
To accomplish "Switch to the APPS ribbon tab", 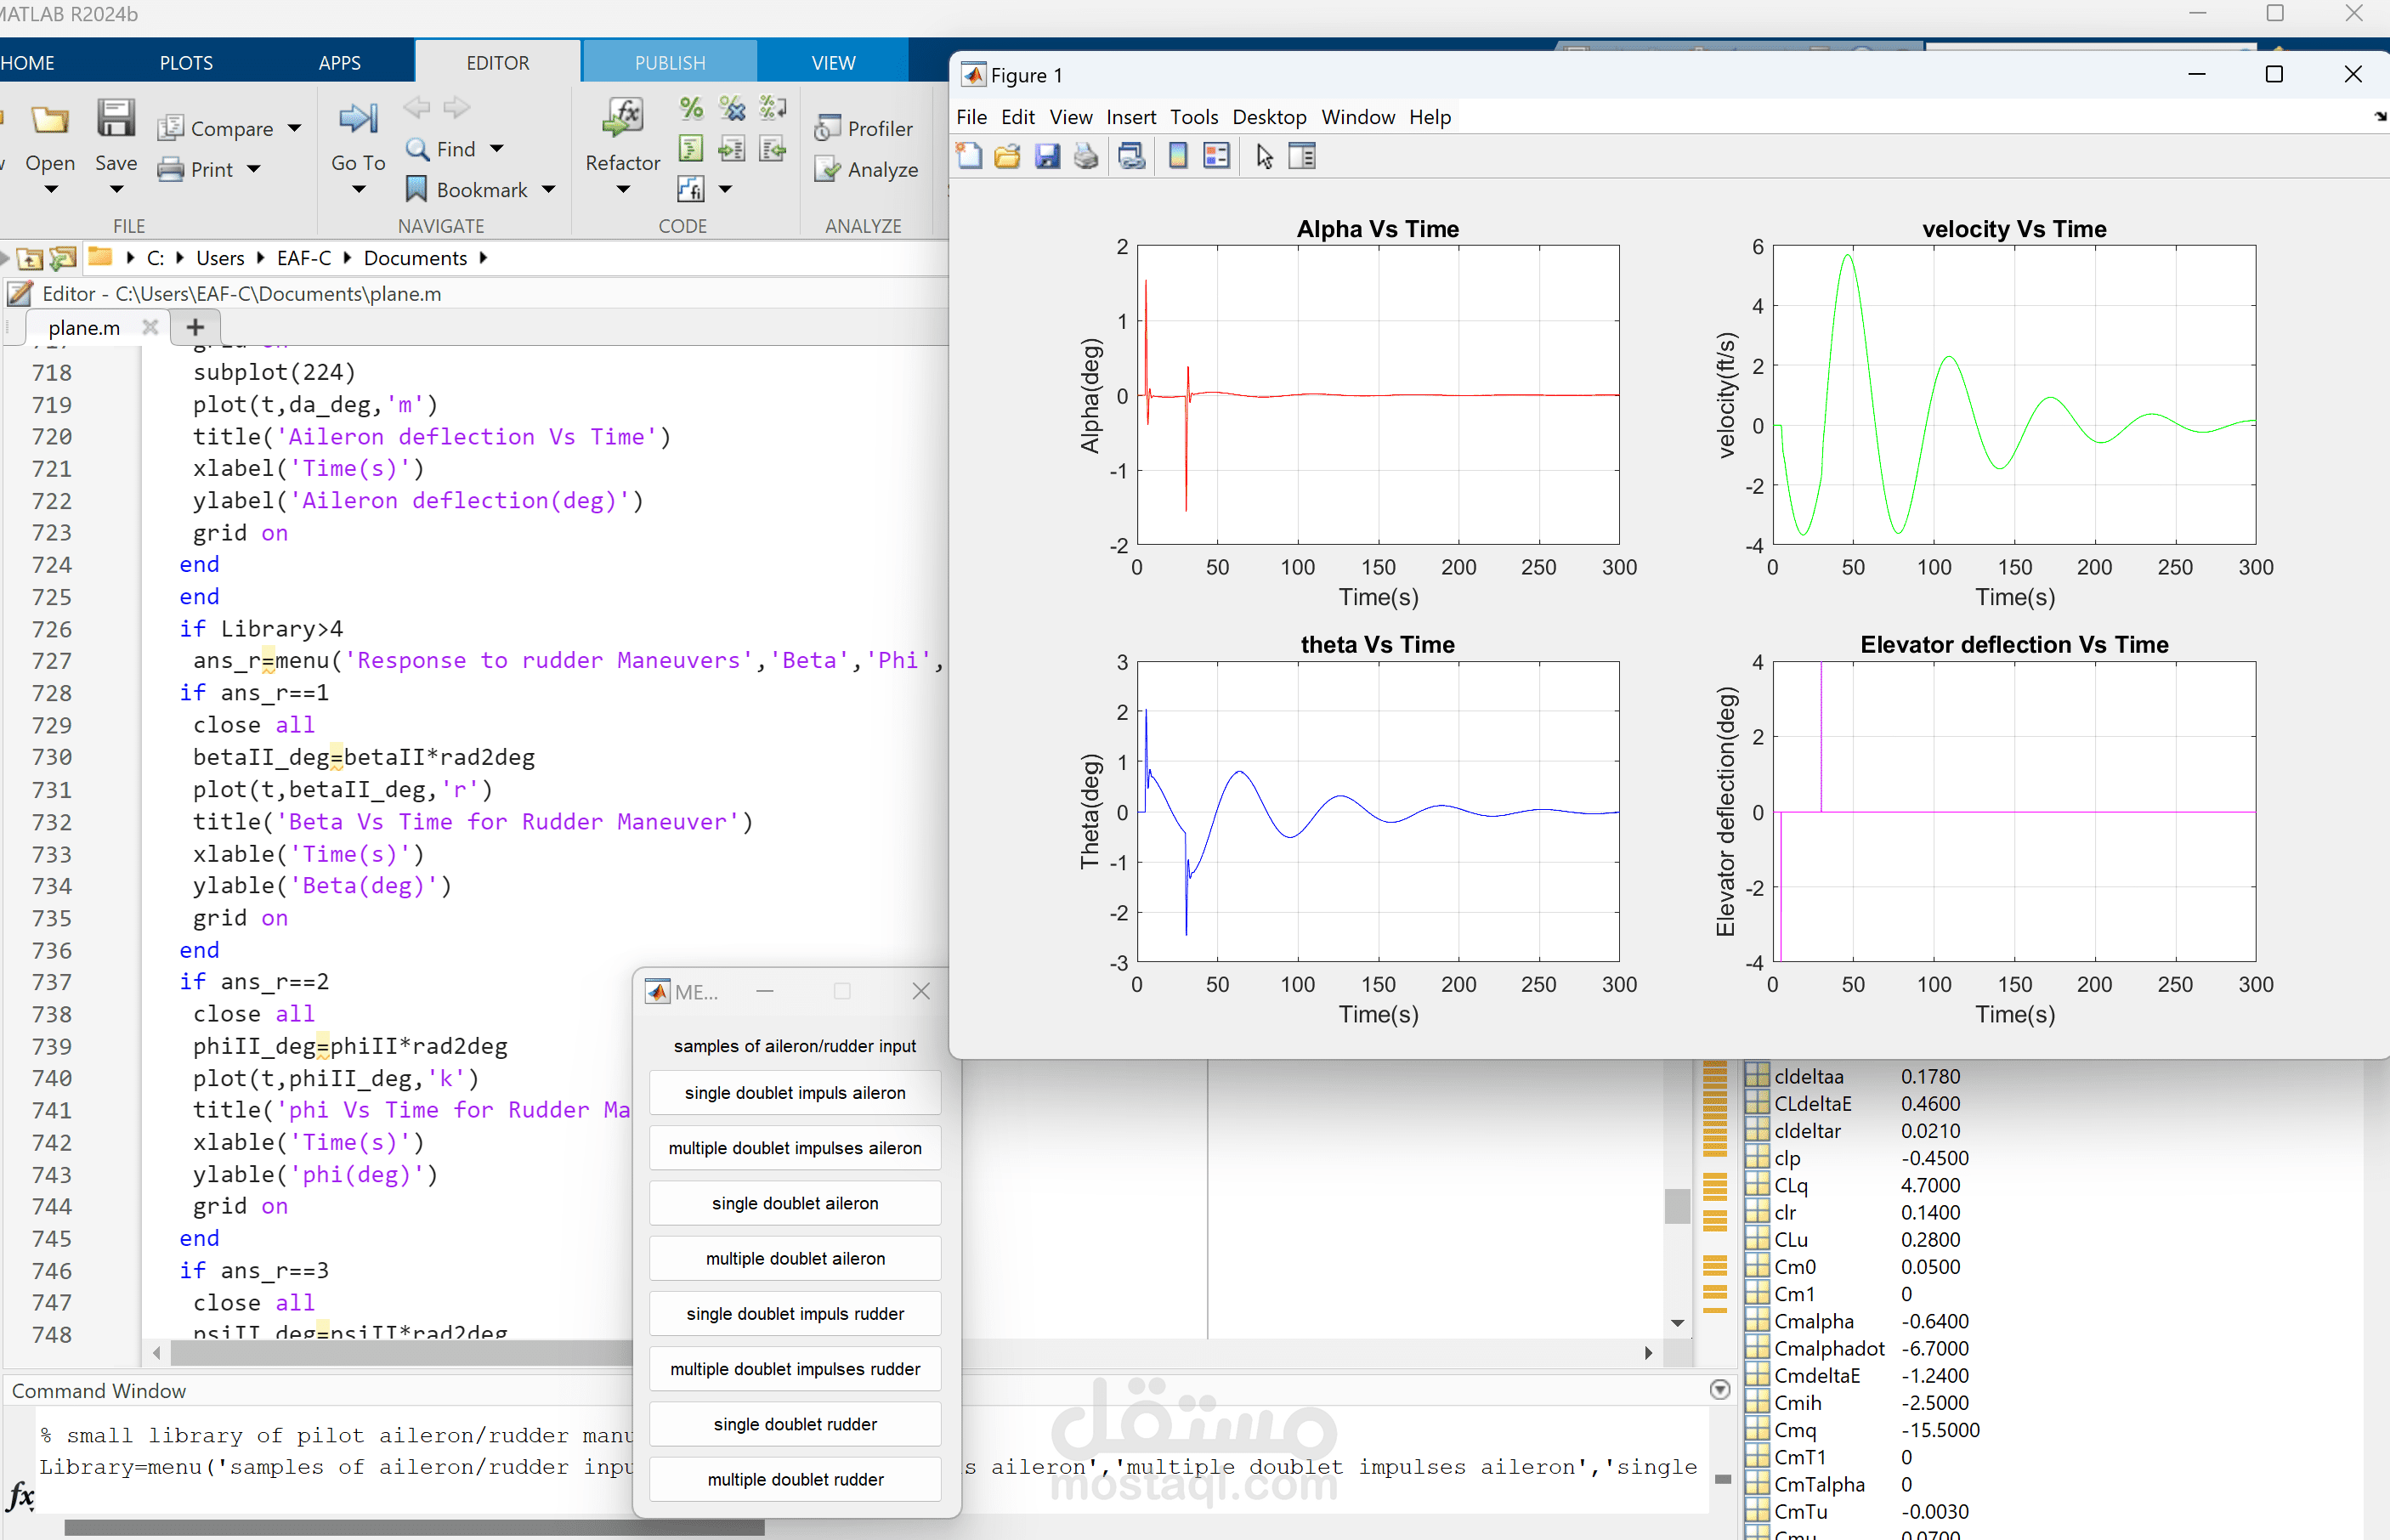I will point(339,62).
